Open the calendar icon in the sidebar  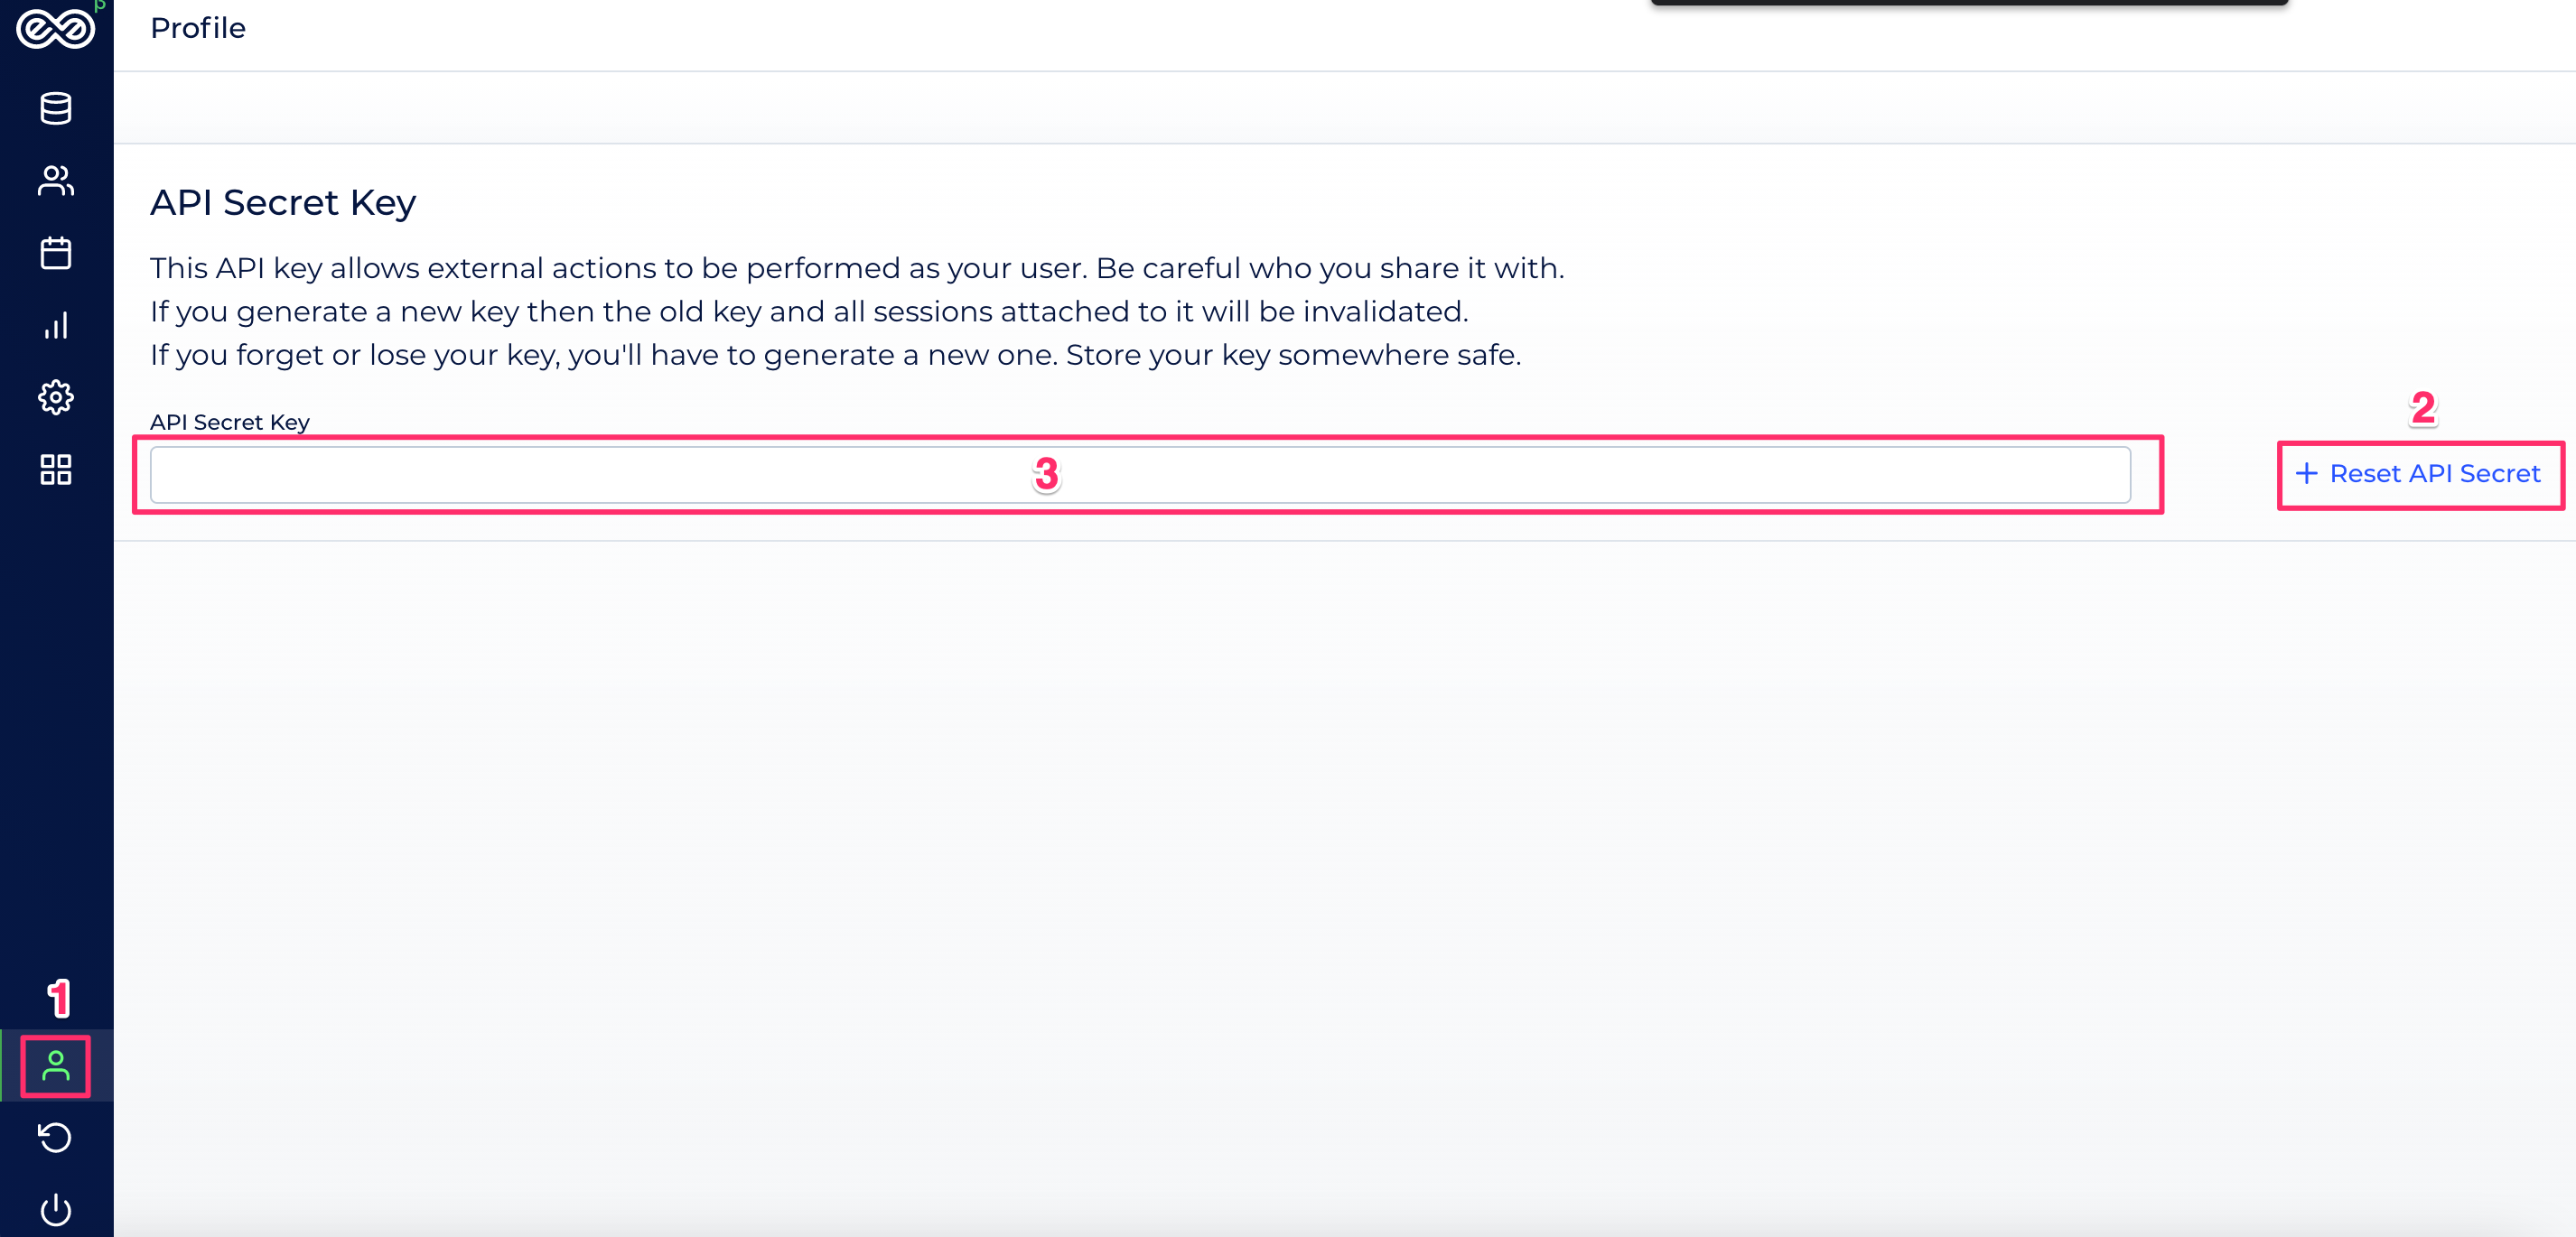[56, 253]
